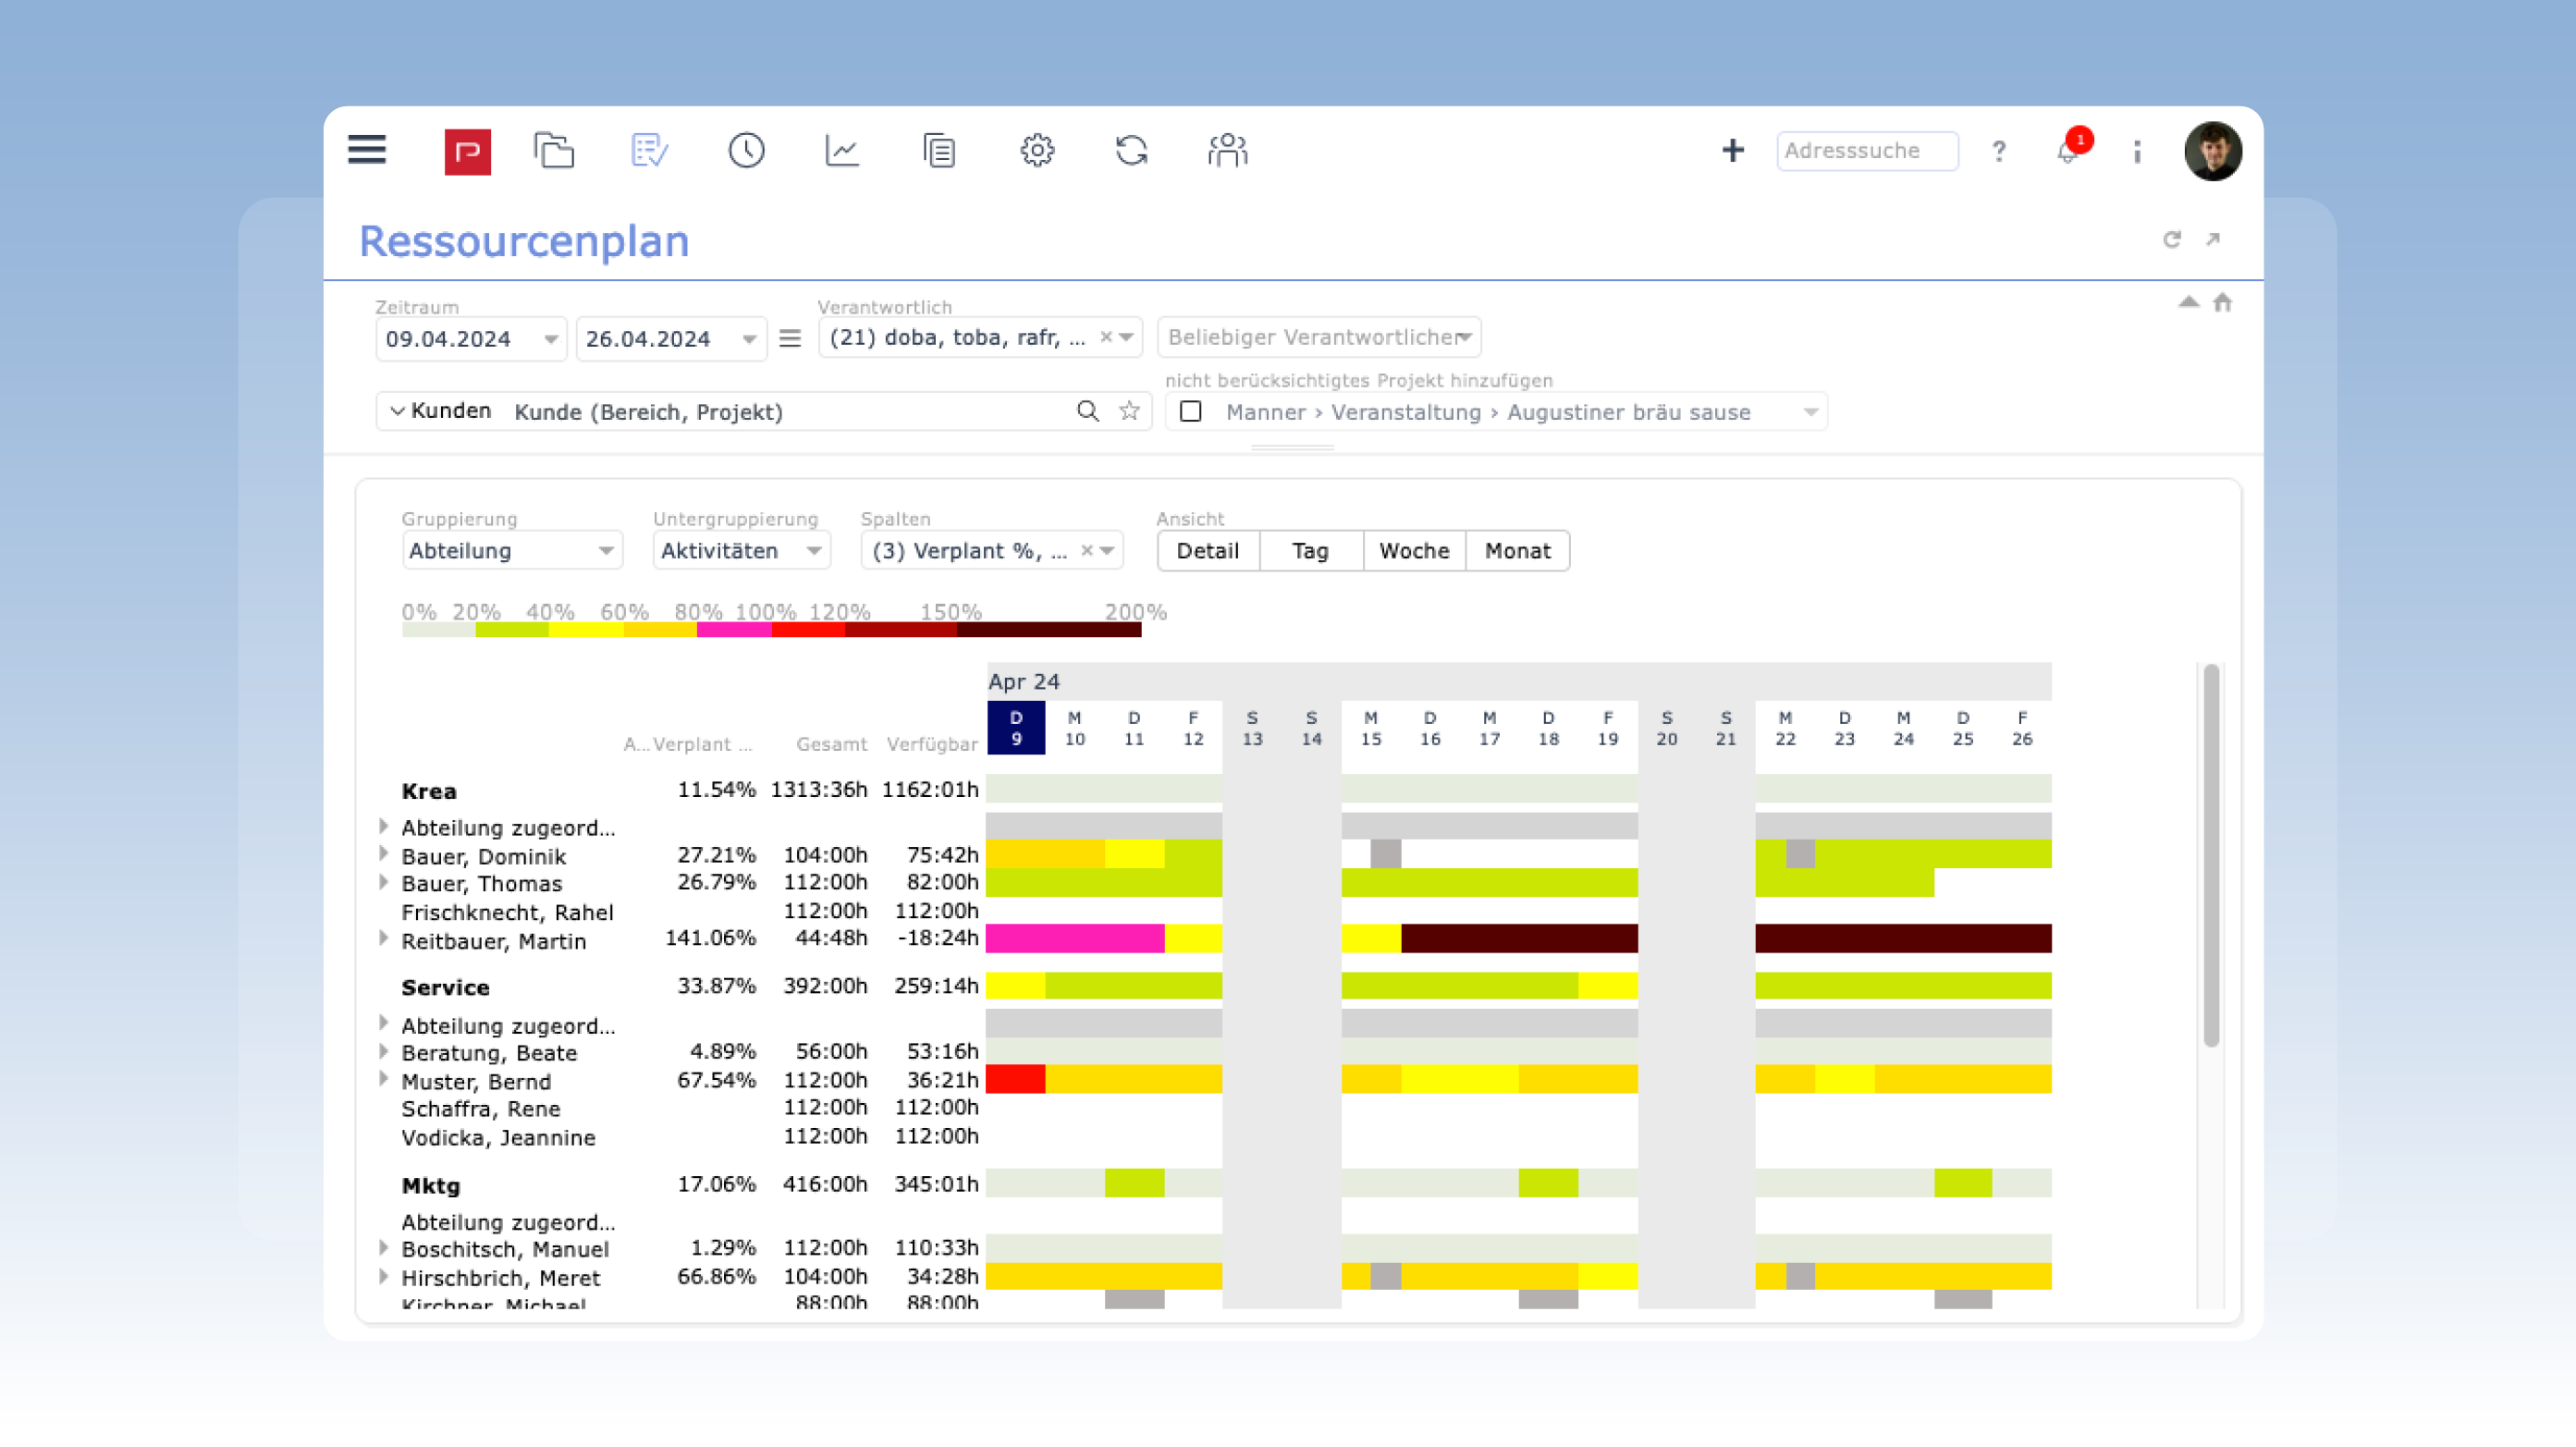This screenshot has width=2576, height=1447.
Task: Open the Gruppierung Abteilung dropdown
Action: point(511,551)
